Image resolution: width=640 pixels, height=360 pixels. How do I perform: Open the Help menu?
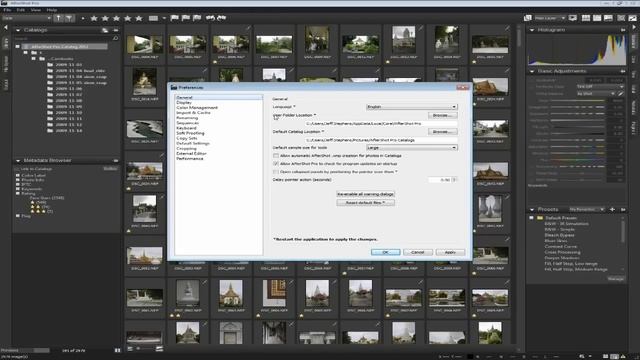[x=52, y=10]
